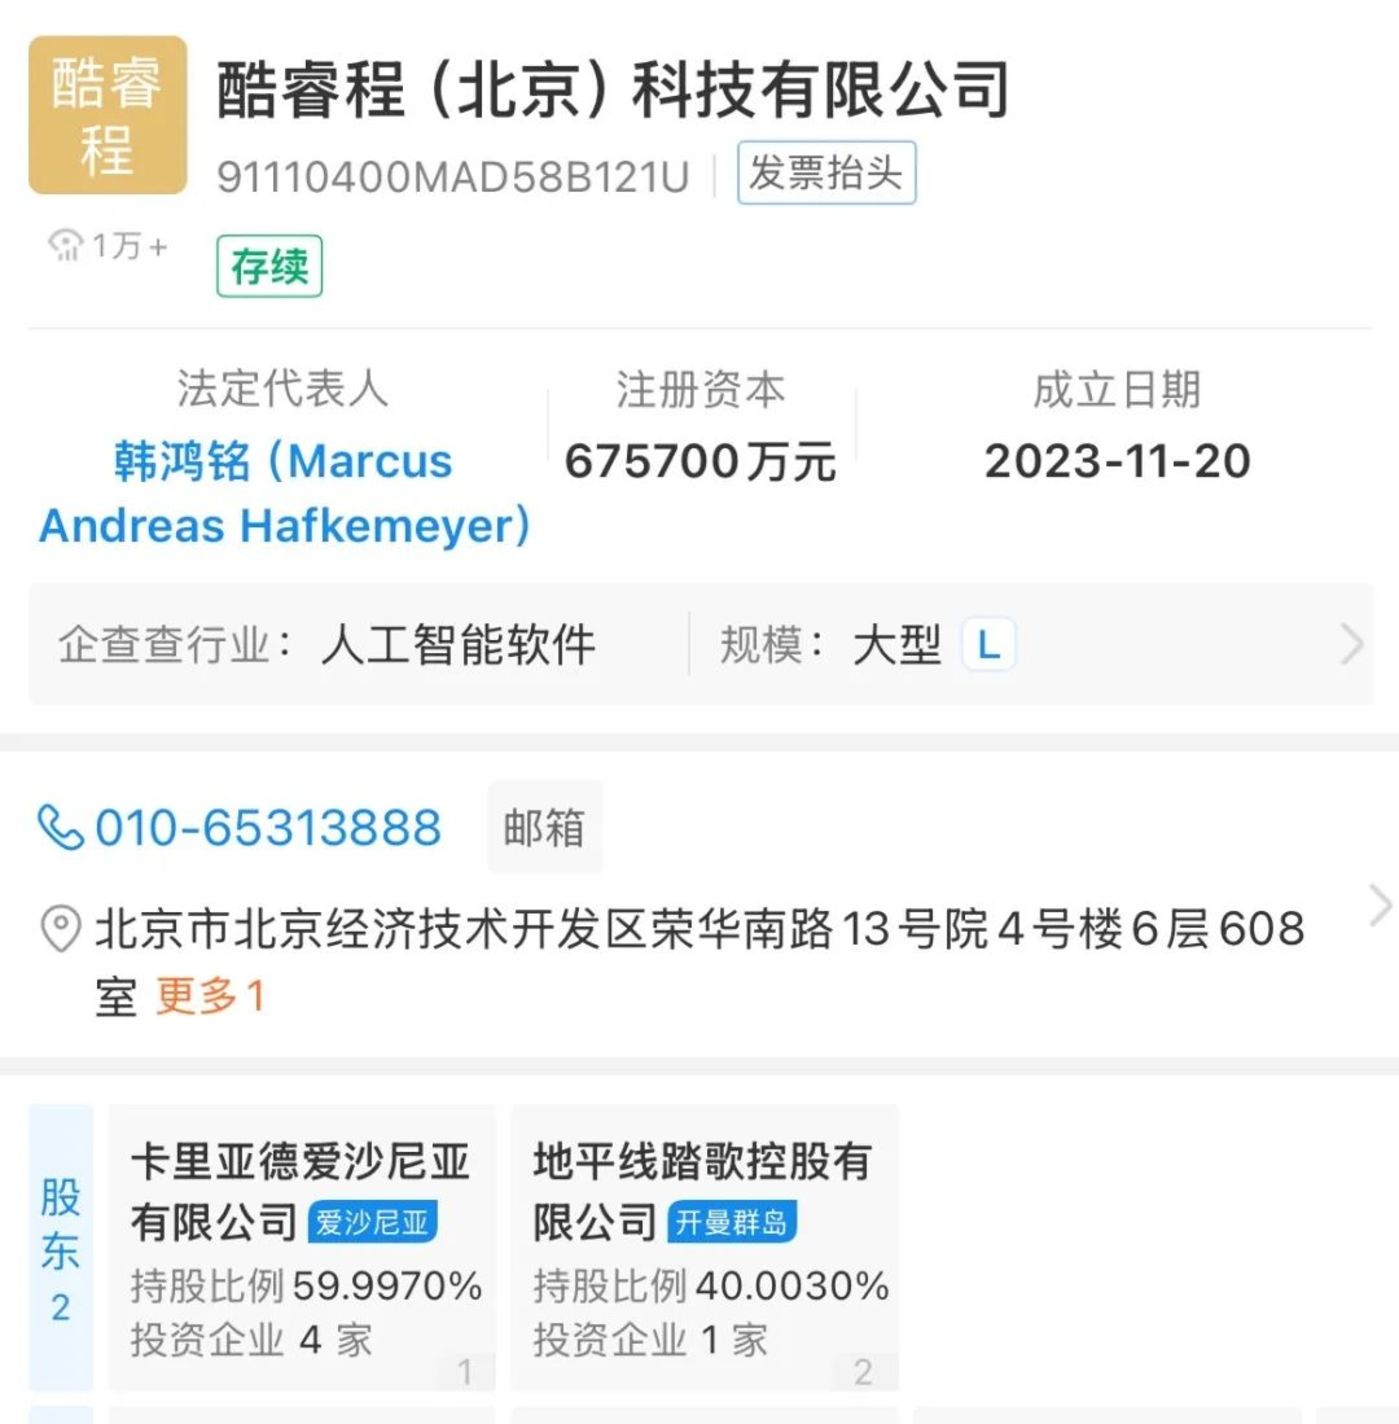
Task: Dial phone number 010-65313888
Action: click(x=268, y=828)
